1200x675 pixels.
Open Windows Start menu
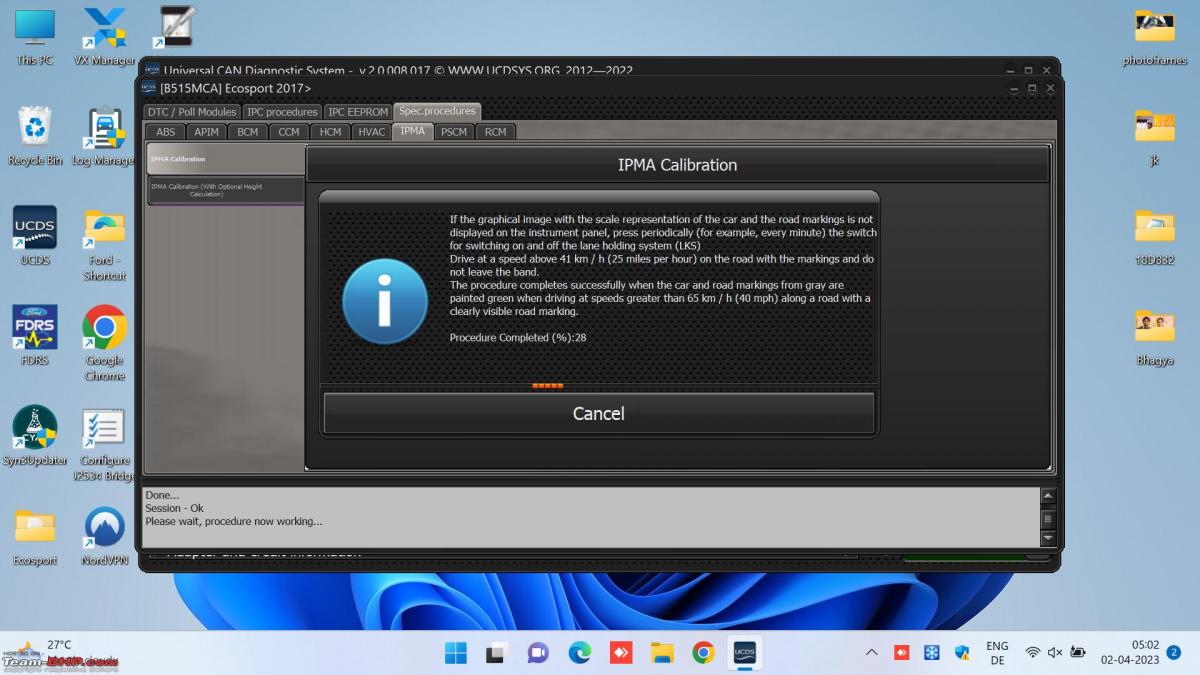click(456, 653)
